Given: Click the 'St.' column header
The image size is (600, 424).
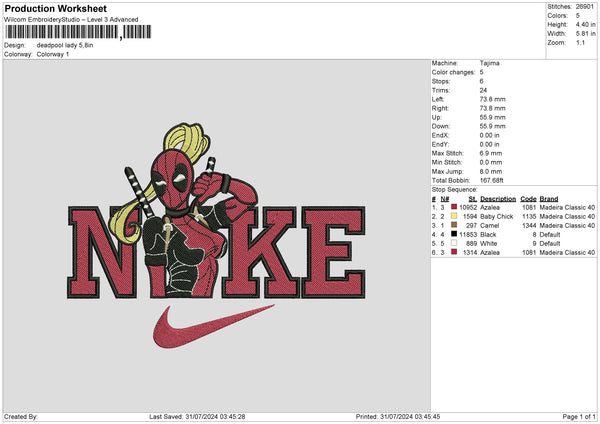Looking at the screenshot, I should coord(473,199).
